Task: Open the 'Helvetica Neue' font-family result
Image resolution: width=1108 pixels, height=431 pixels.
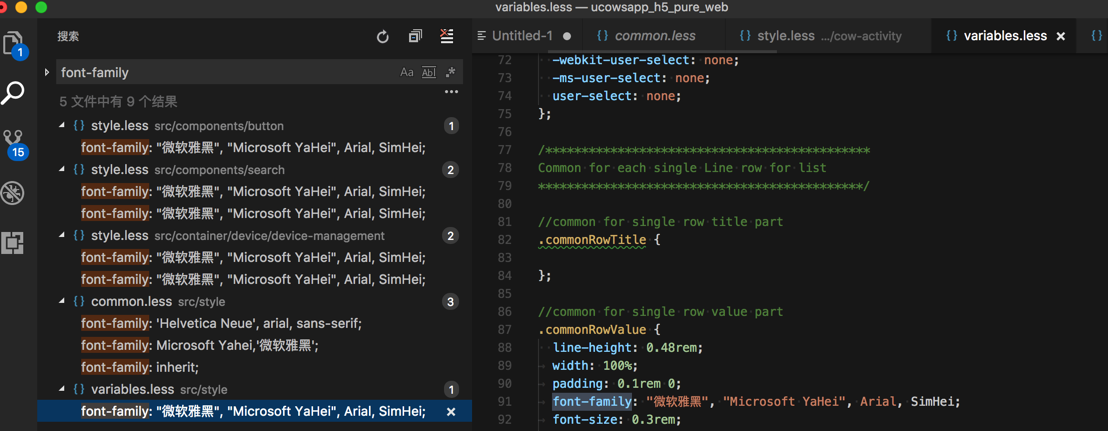Action: click(x=221, y=323)
